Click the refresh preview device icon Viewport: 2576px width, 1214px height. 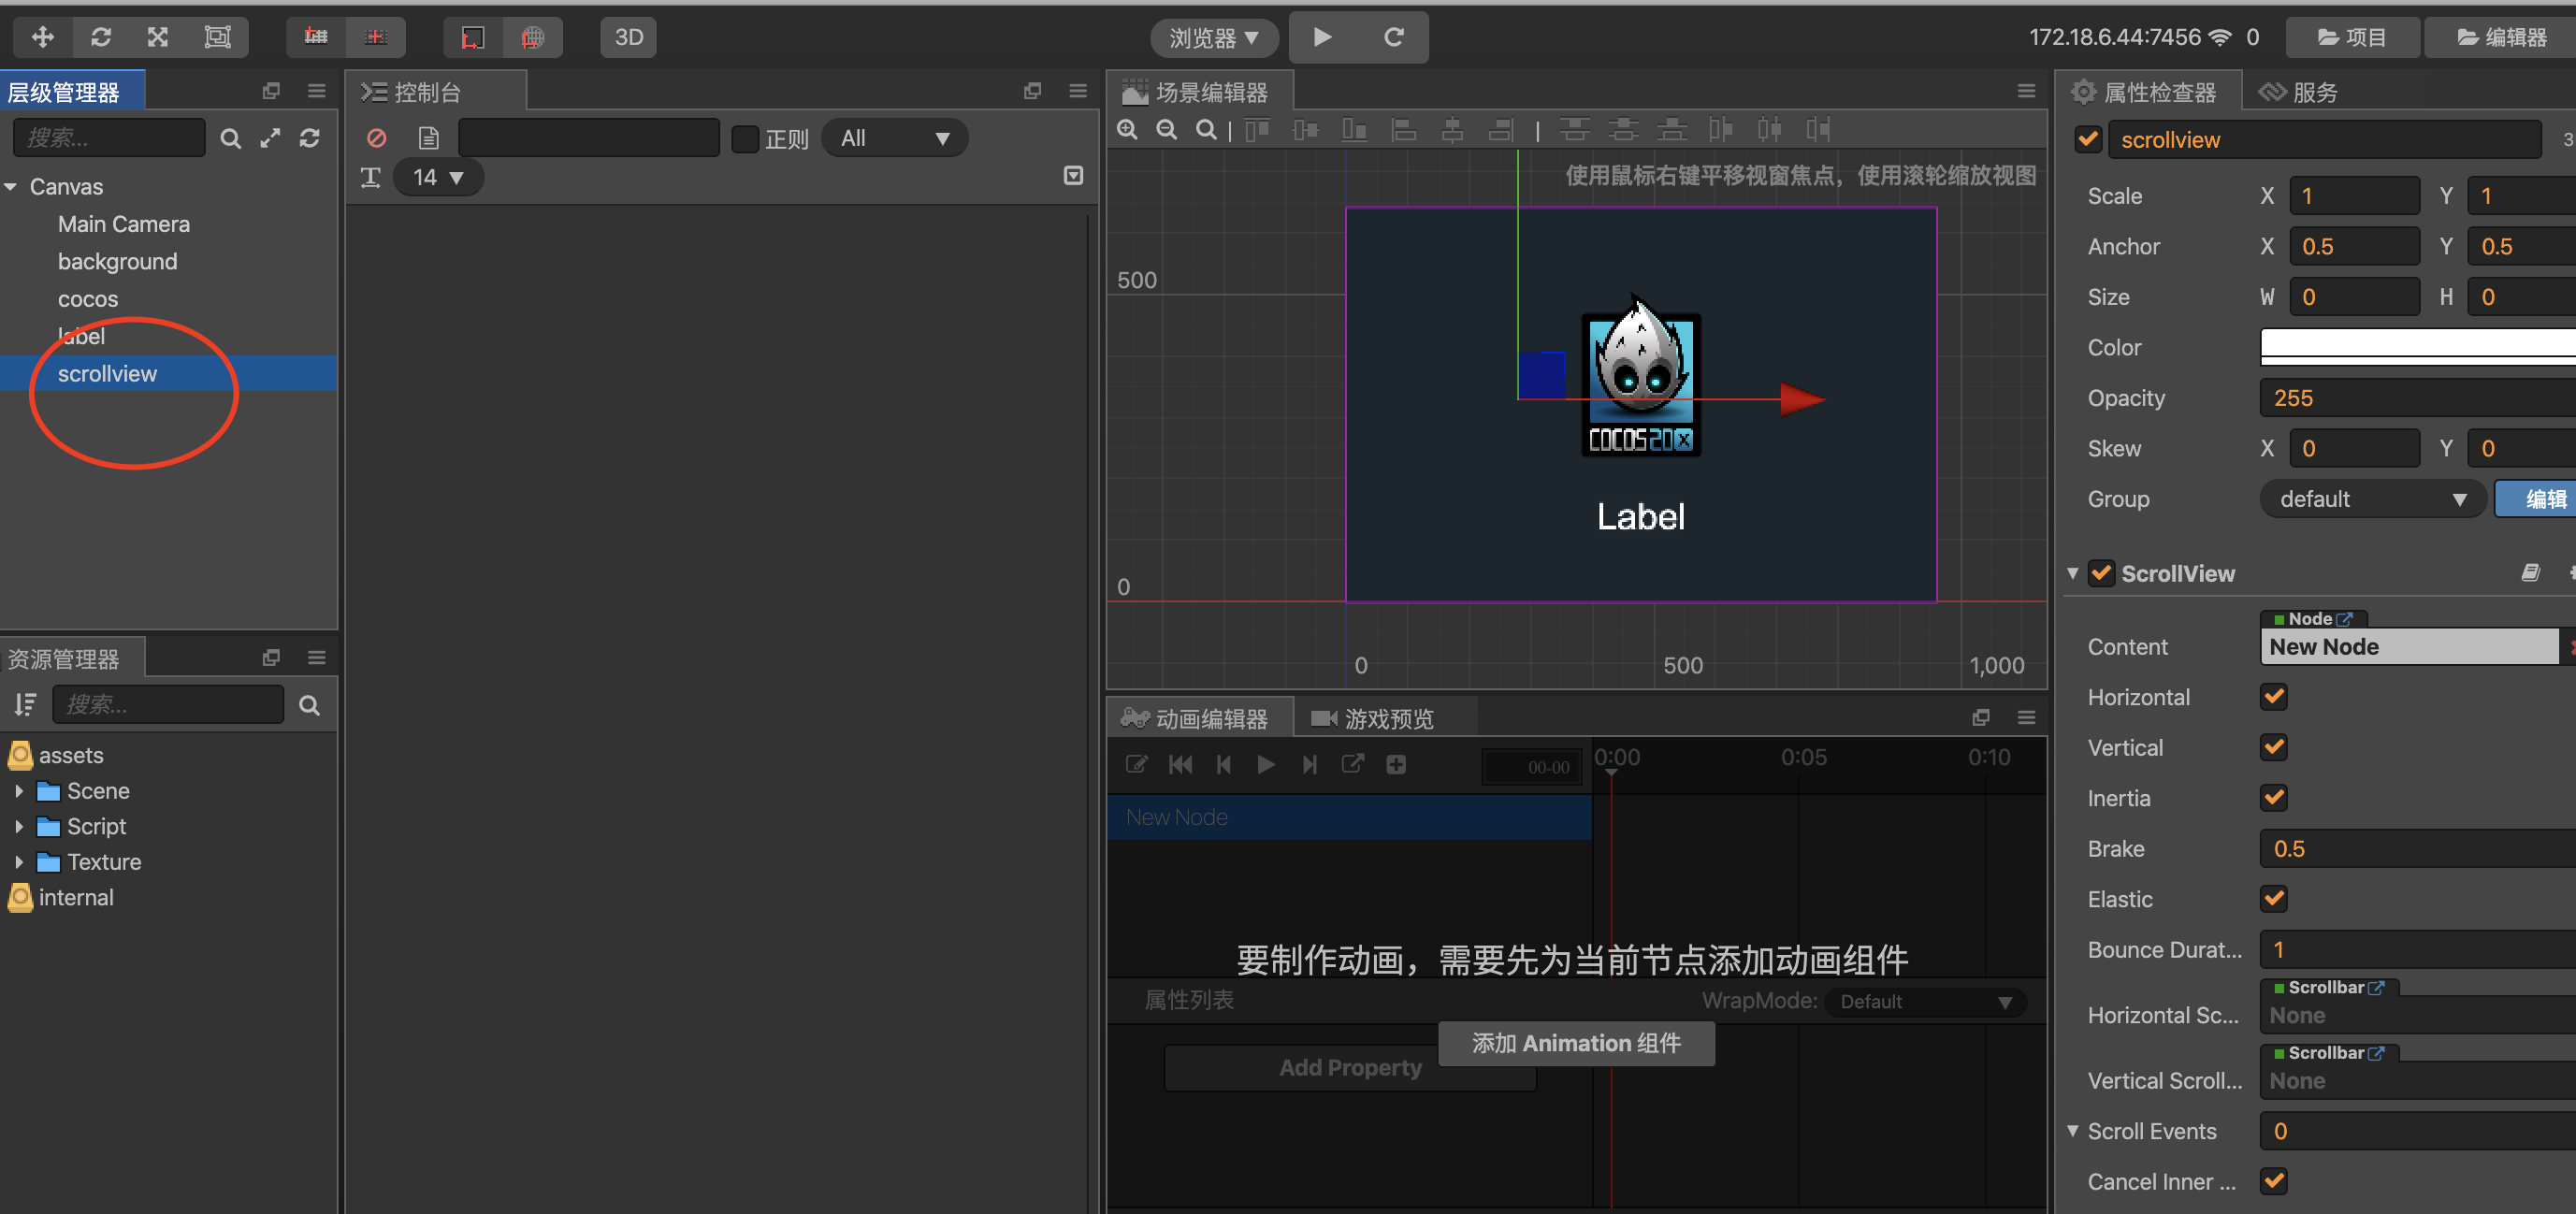(x=1392, y=37)
